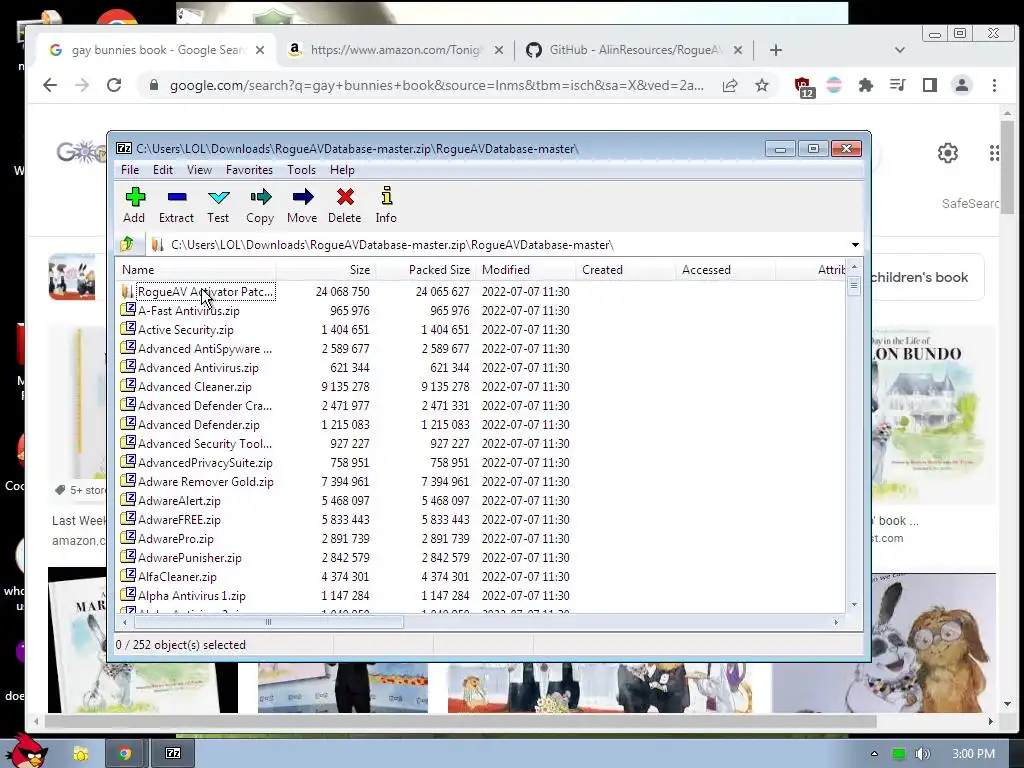Show hidden tray icons arrow
The image size is (1024, 768).
coord(874,754)
